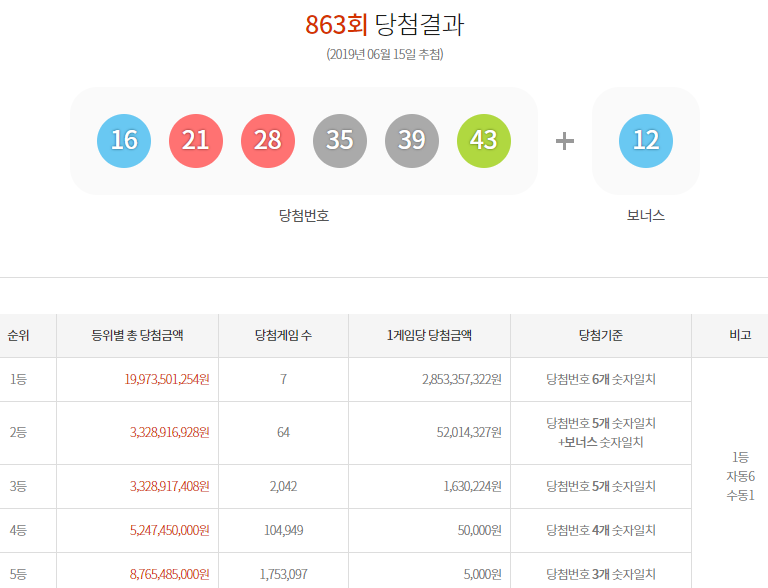Click per-game prize 2,853,357,322원
Image resolution: width=768 pixels, height=588 pixels.
pos(462,379)
